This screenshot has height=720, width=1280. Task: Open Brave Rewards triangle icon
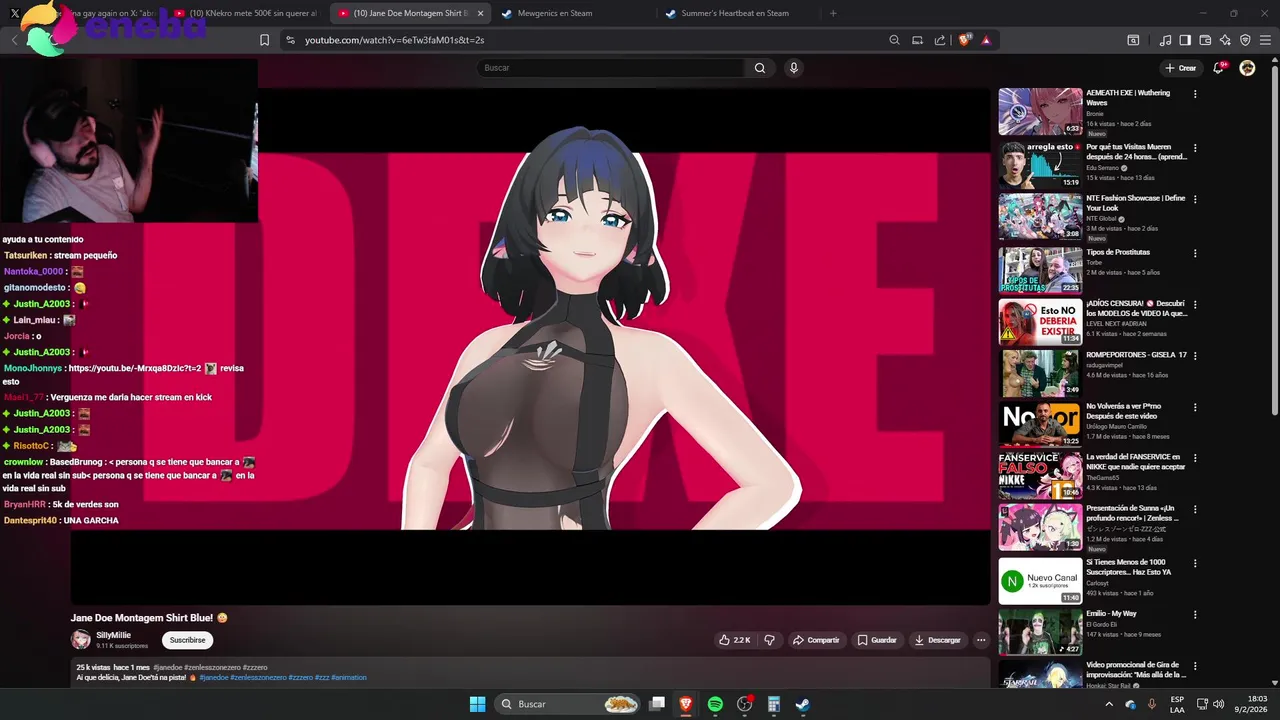click(986, 40)
